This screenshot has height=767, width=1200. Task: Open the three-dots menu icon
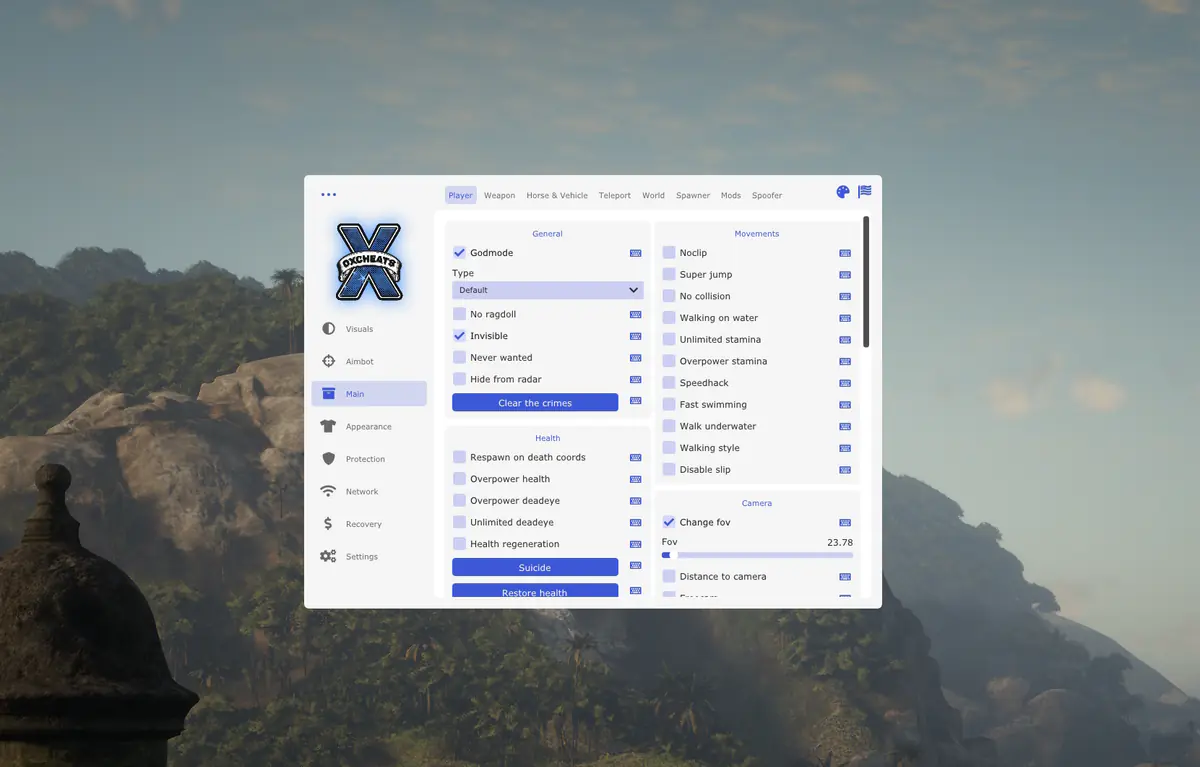[329, 195]
